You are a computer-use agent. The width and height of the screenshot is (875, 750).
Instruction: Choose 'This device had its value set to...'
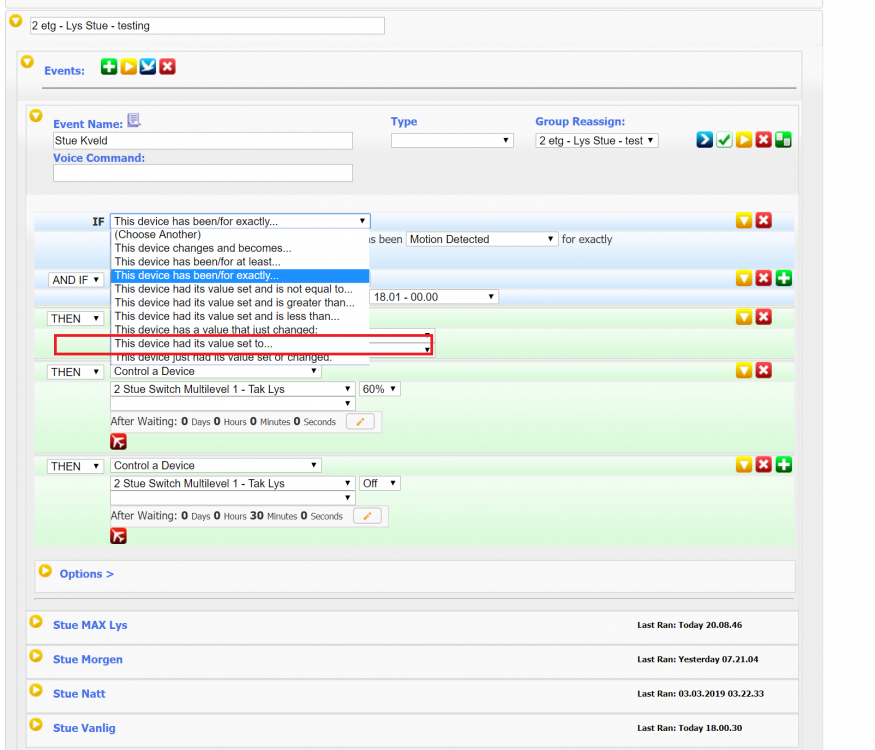193,343
